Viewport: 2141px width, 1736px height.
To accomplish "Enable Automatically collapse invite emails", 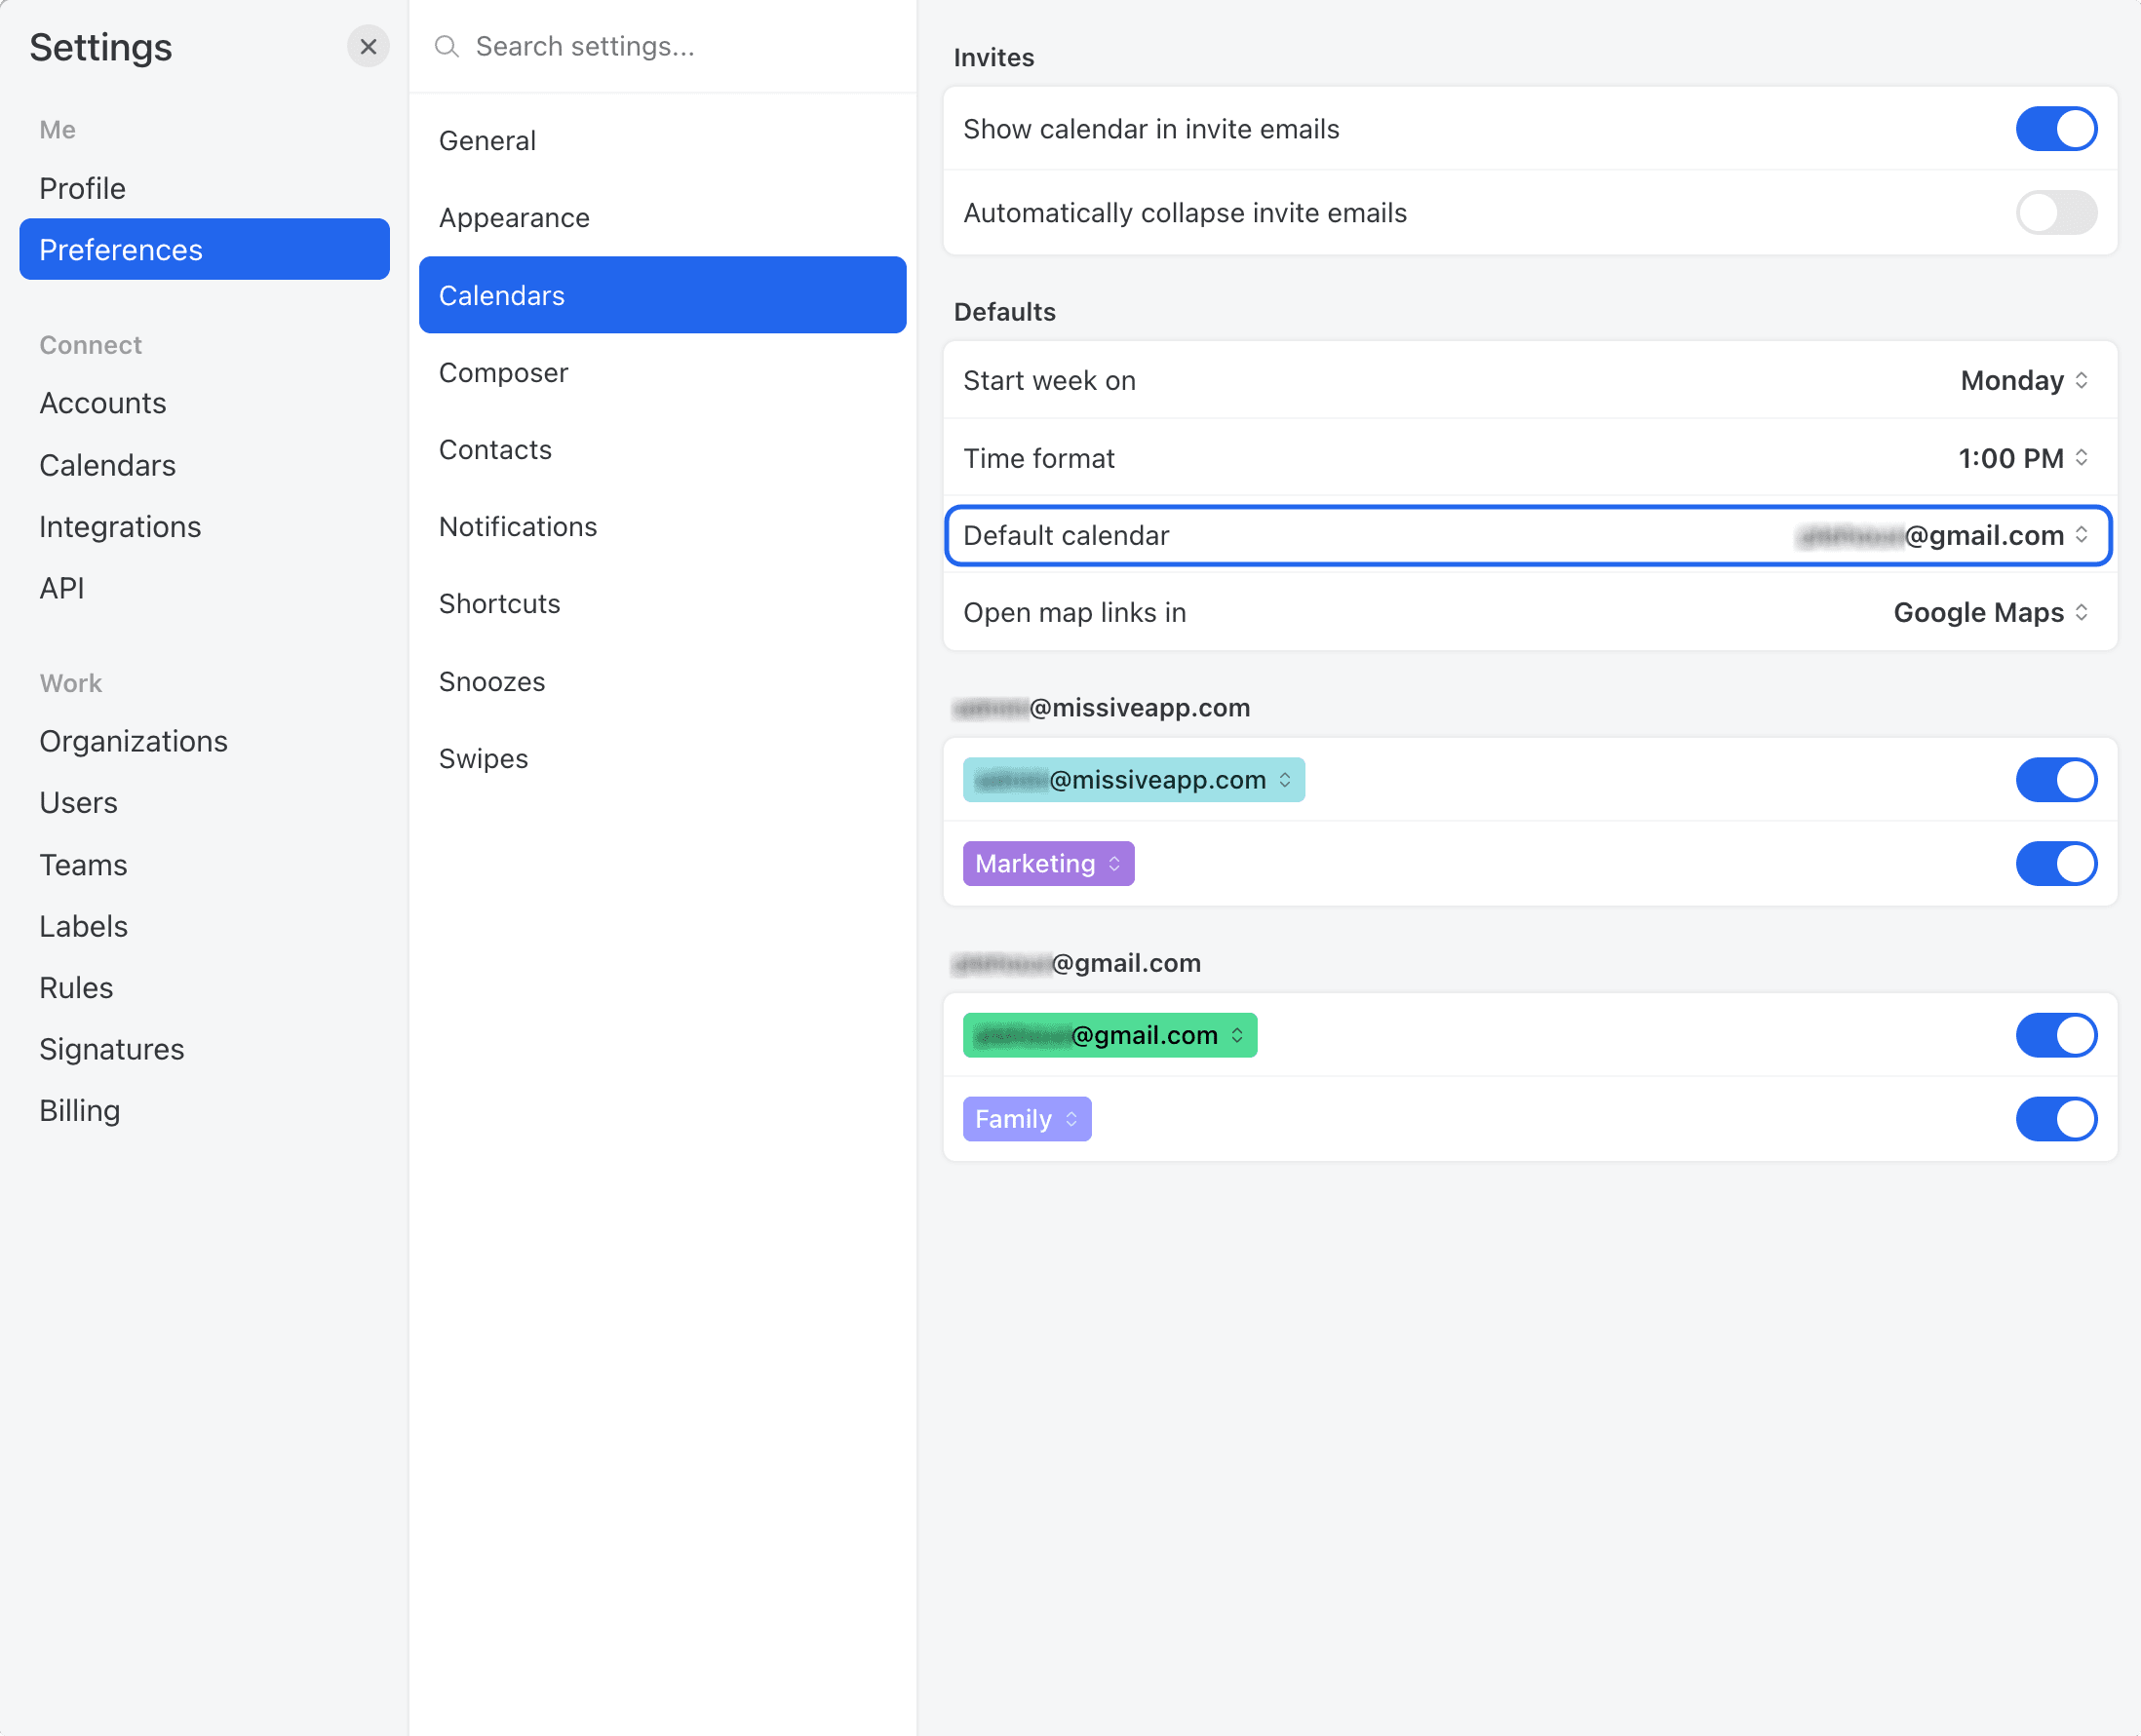I will [2056, 212].
